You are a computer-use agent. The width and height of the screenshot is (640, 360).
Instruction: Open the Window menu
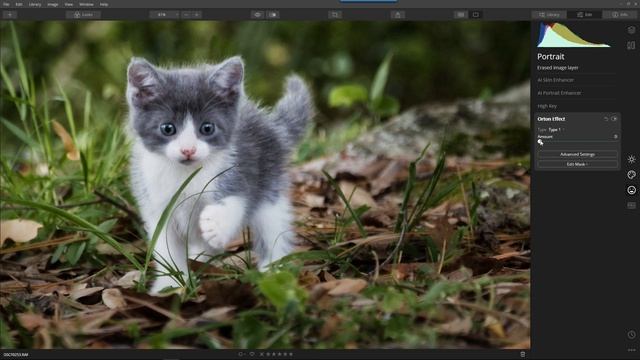pyautogui.click(x=86, y=4)
